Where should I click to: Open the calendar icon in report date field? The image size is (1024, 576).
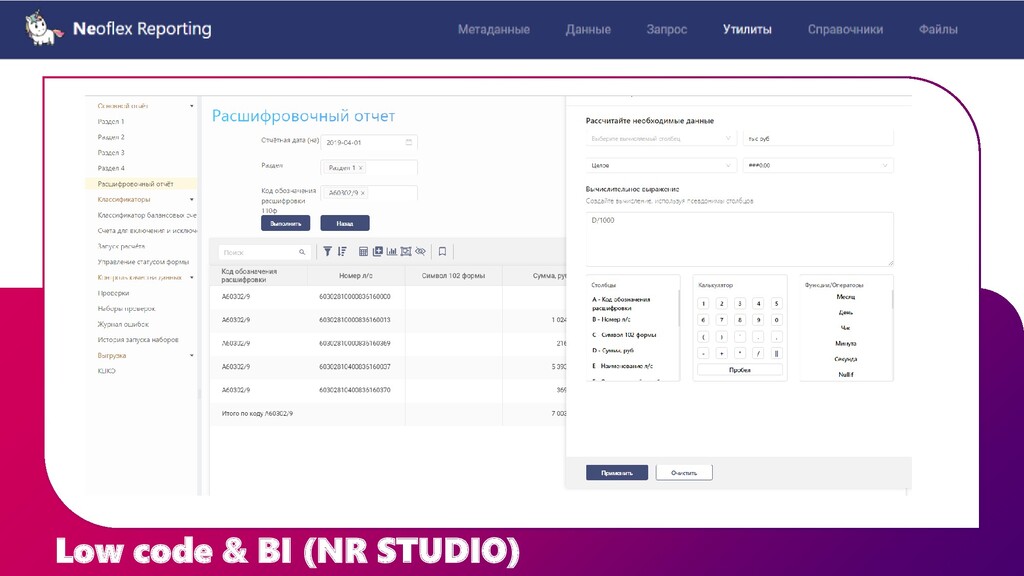[x=409, y=142]
